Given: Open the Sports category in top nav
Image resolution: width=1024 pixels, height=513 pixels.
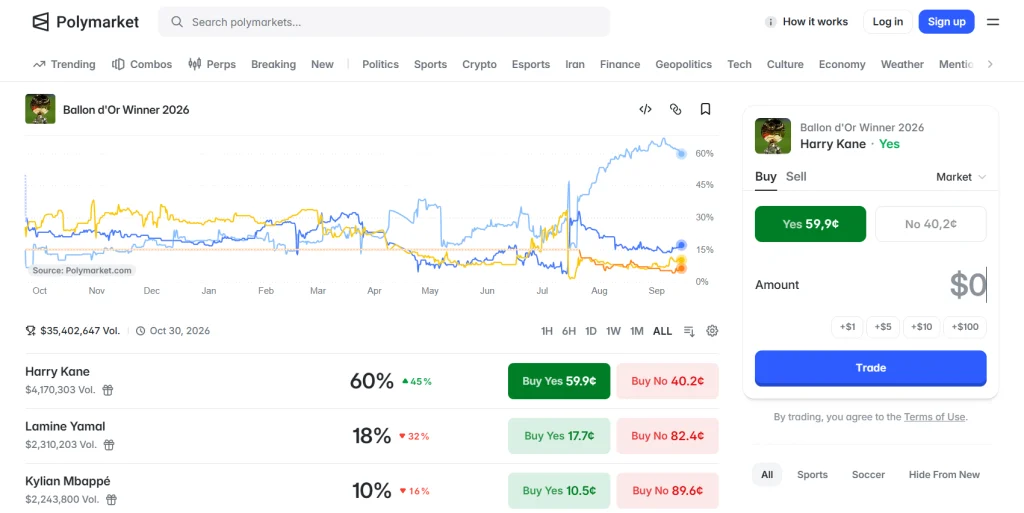Looking at the screenshot, I should click(430, 64).
